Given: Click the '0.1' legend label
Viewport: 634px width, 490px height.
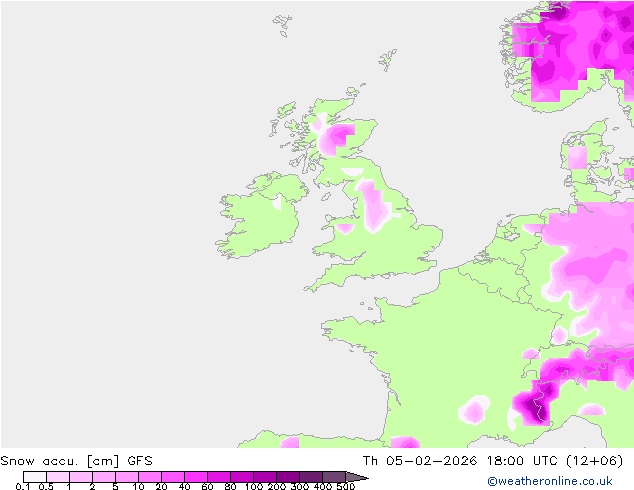Looking at the screenshot, I should click(23, 486).
